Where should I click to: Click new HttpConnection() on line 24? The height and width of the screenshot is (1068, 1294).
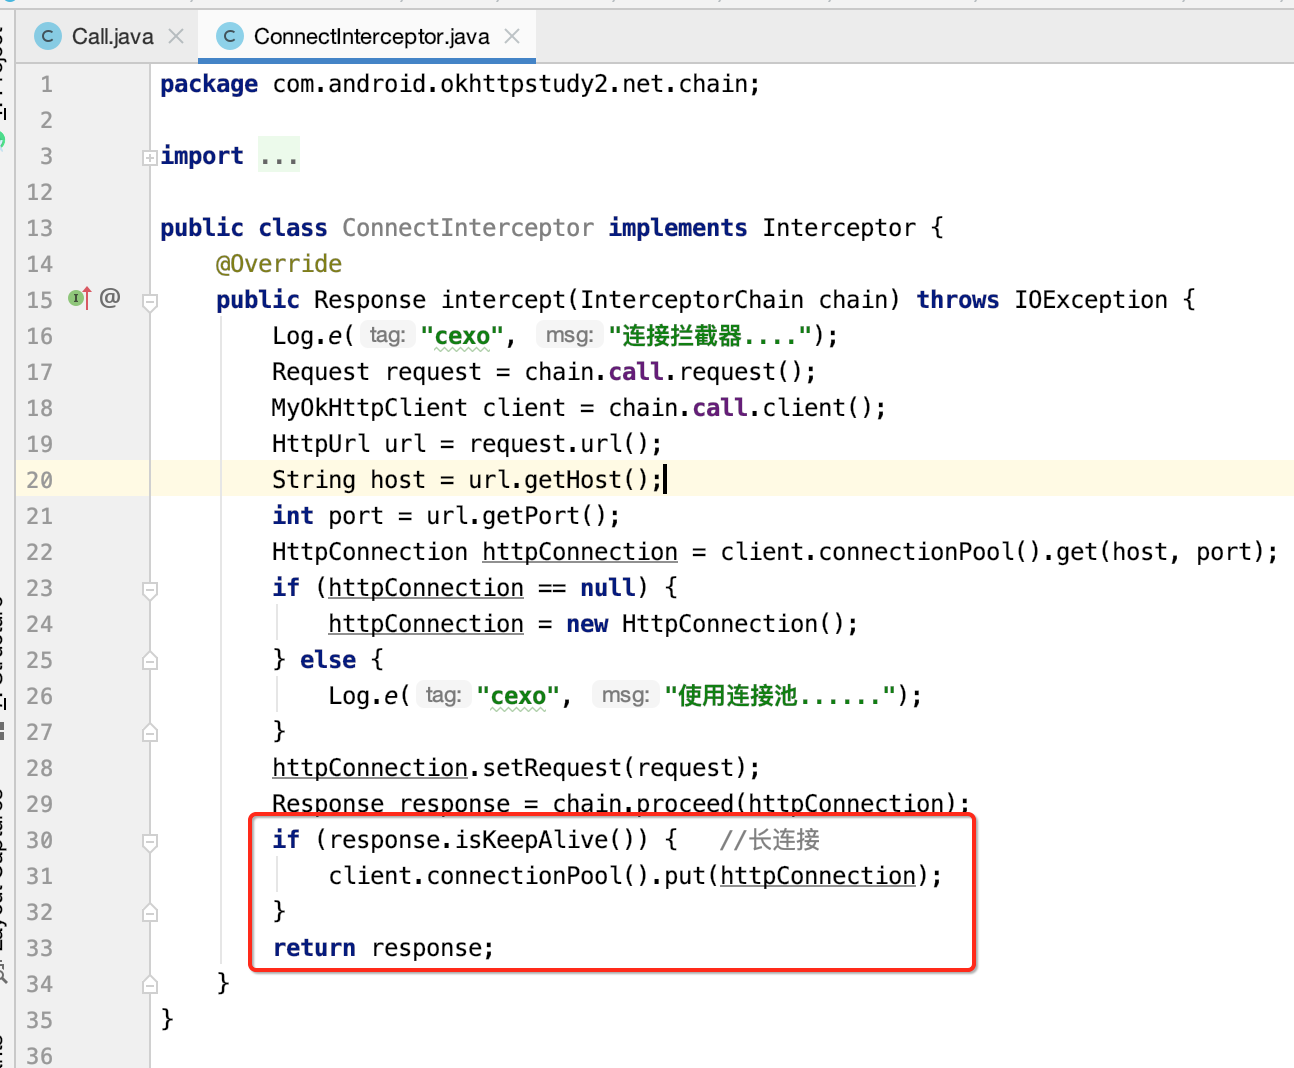[x=704, y=624]
